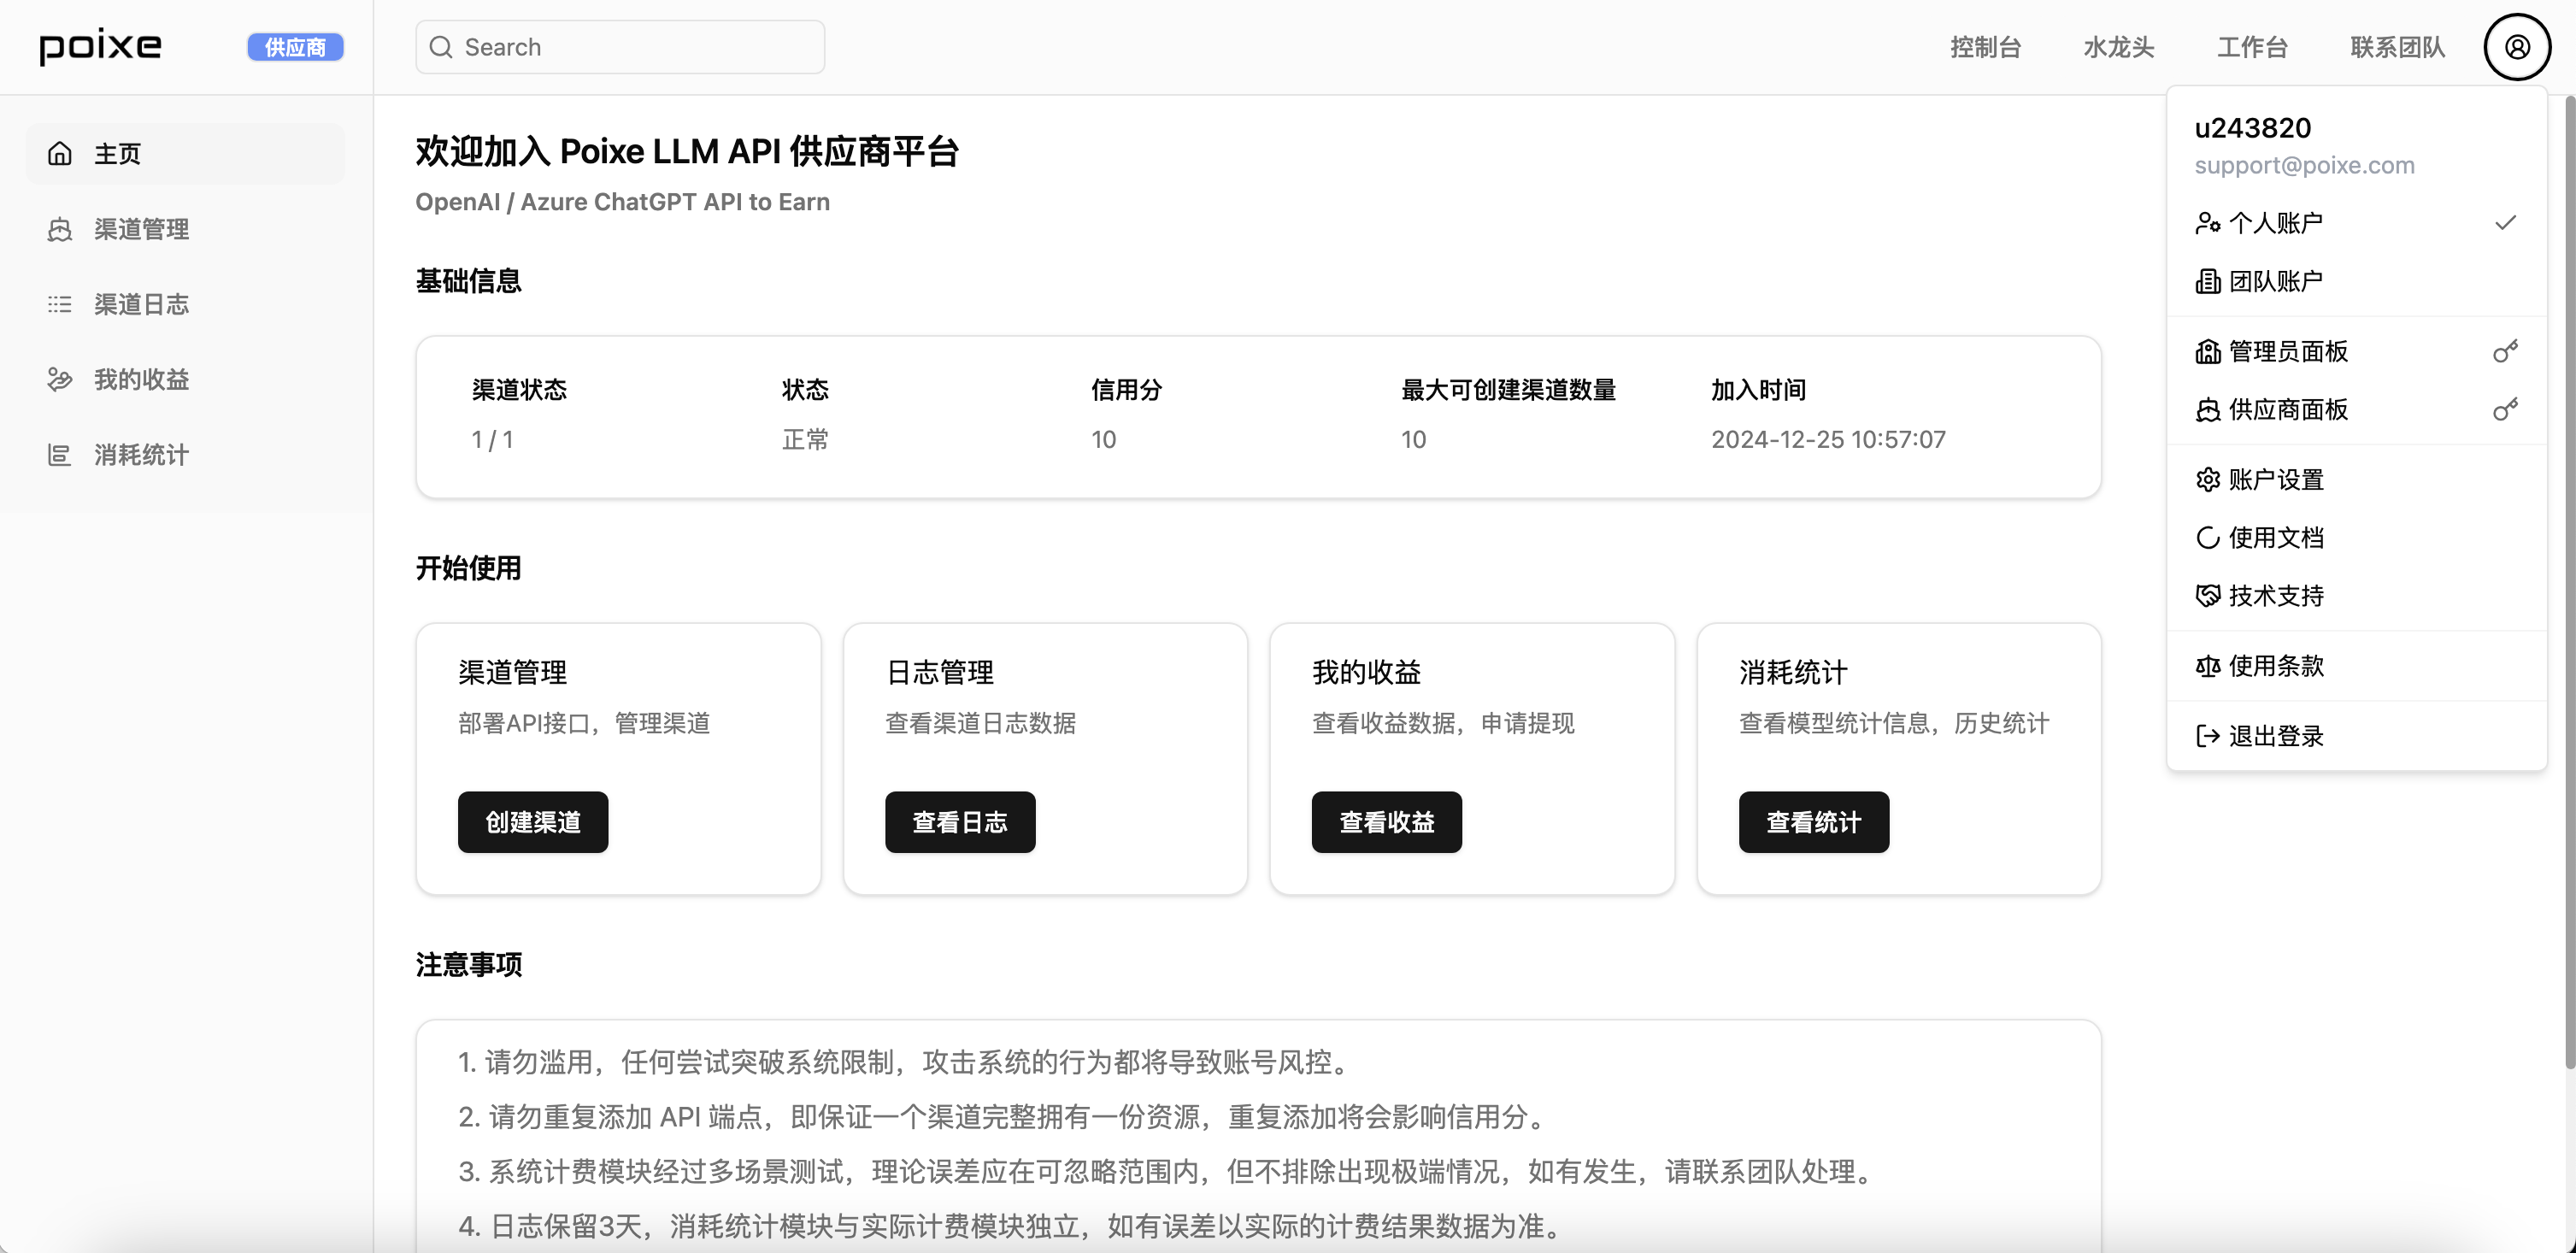Screen dimensions: 2576x1253
Task: Click the 供应商 badge next to logo
Action: click(x=295, y=47)
